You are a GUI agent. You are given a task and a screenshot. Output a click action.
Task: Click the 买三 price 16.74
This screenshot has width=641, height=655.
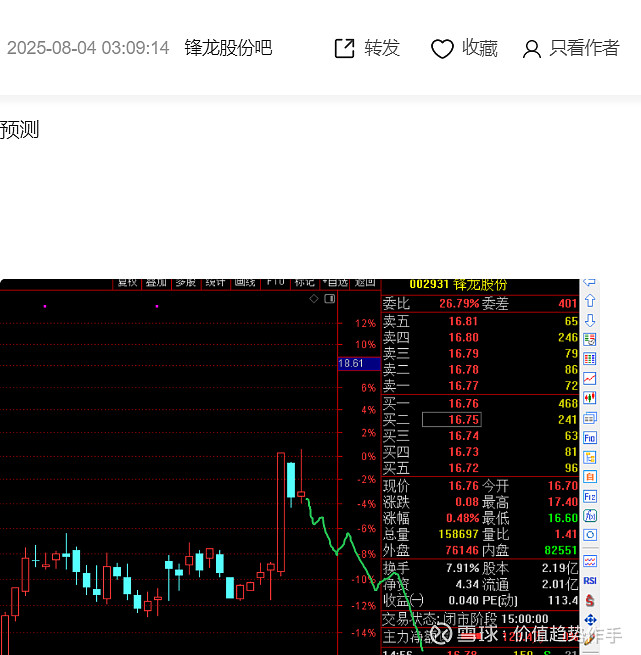(463, 436)
